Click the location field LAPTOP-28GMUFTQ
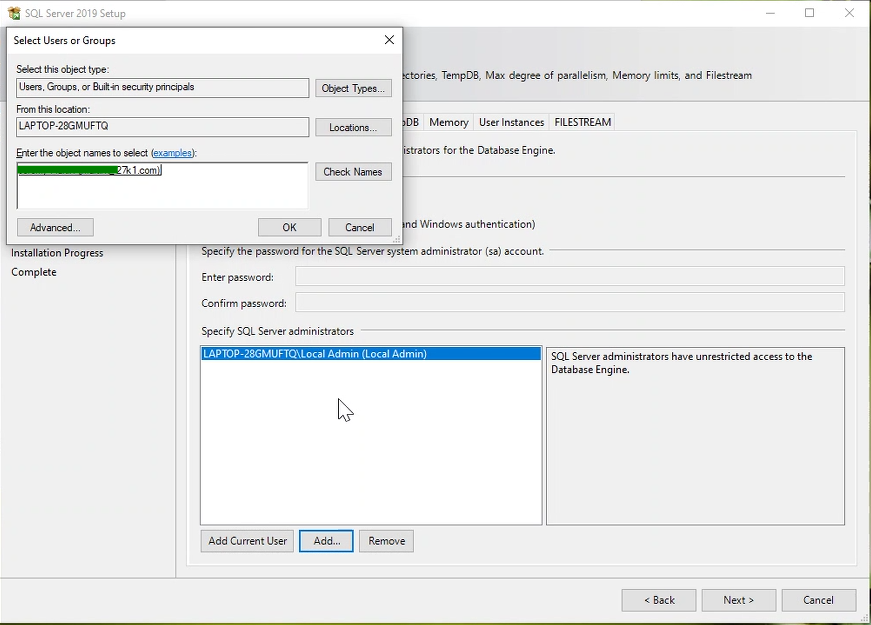Screen dimensions: 871x625 [162, 126]
